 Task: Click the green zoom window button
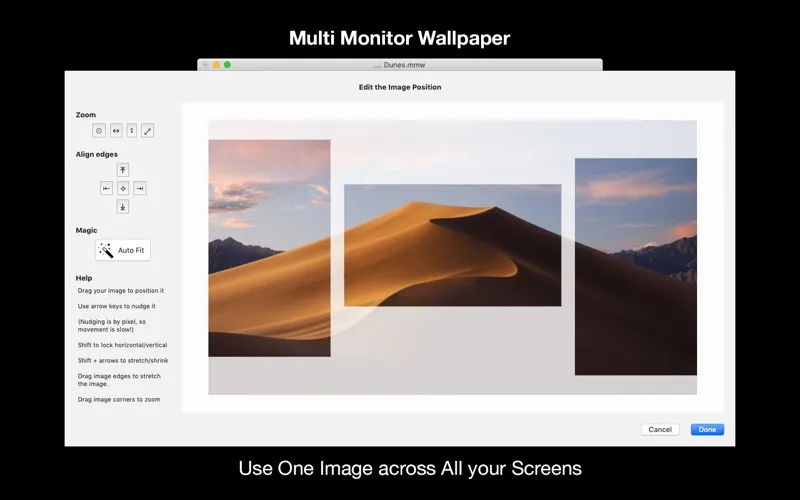pos(228,65)
